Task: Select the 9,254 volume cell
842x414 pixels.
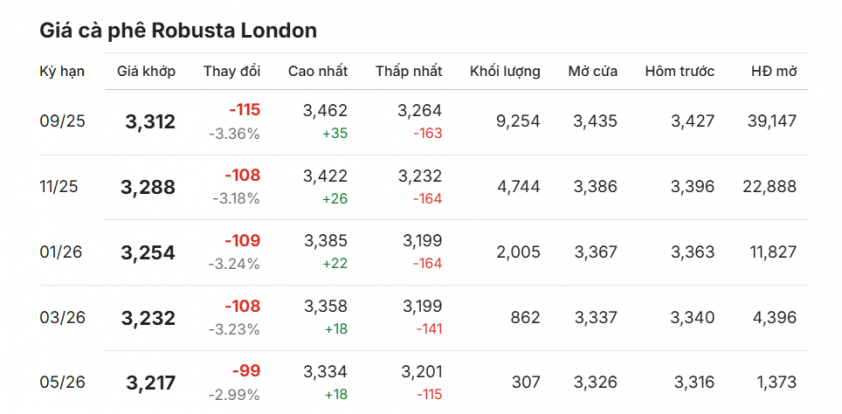Action: click(x=517, y=121)
